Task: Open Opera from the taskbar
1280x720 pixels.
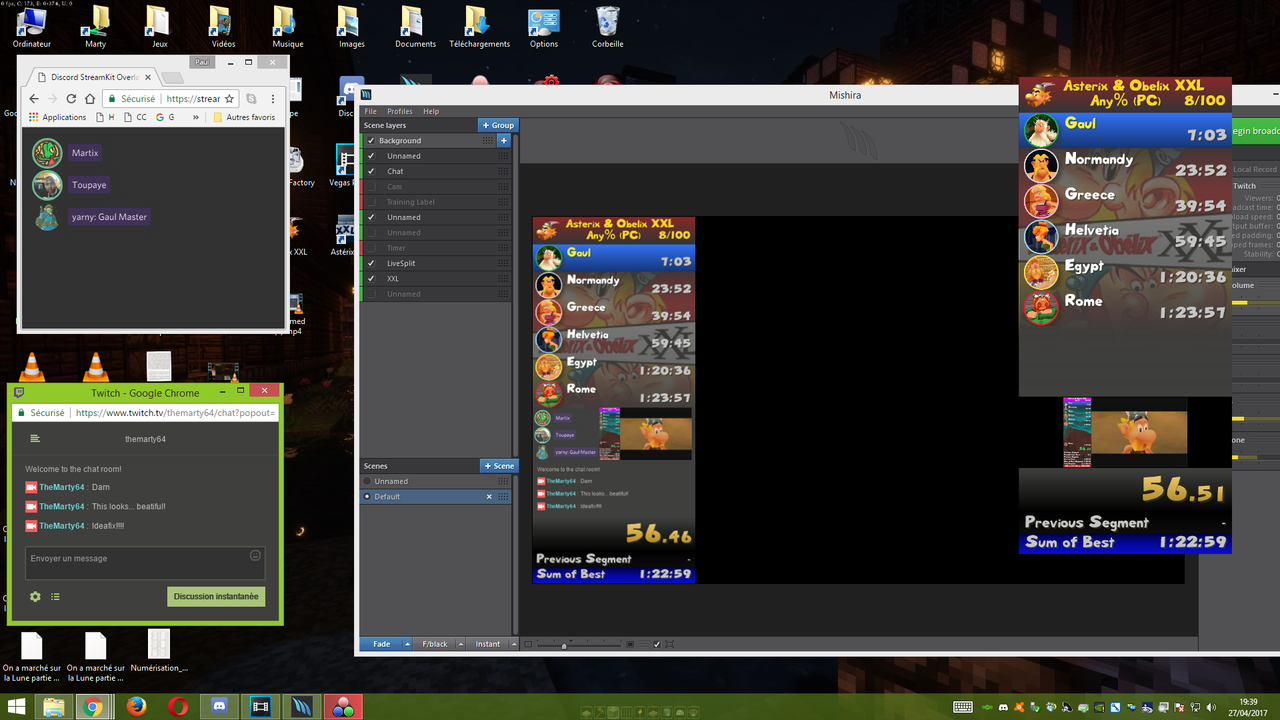Action: [x=177, y=707]
